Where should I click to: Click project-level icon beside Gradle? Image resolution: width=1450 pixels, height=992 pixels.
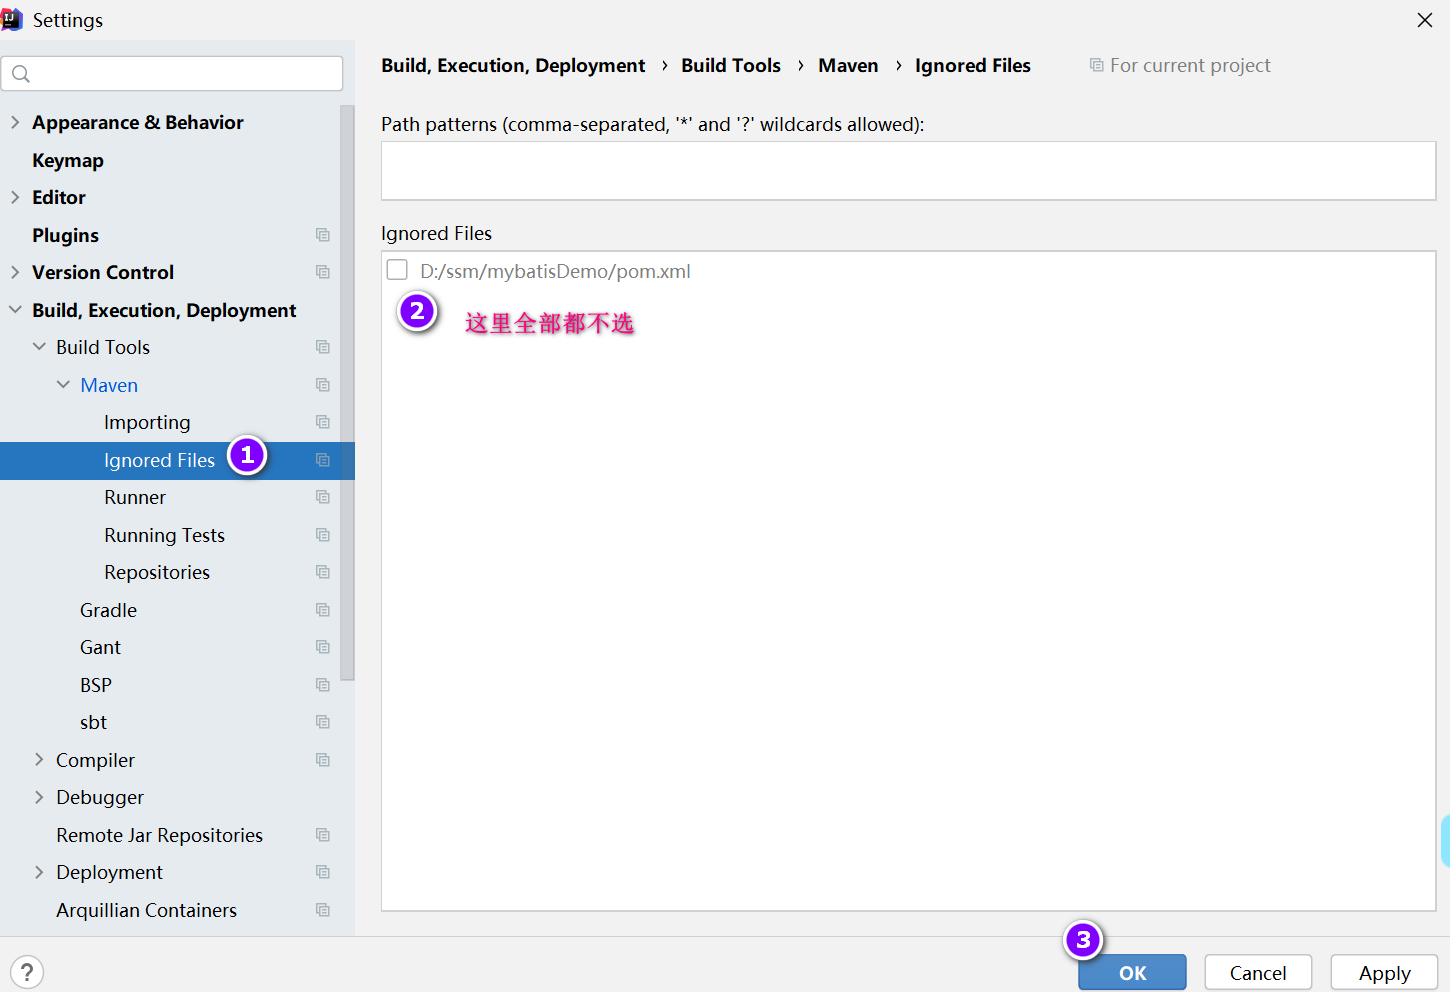click(323, 610)
